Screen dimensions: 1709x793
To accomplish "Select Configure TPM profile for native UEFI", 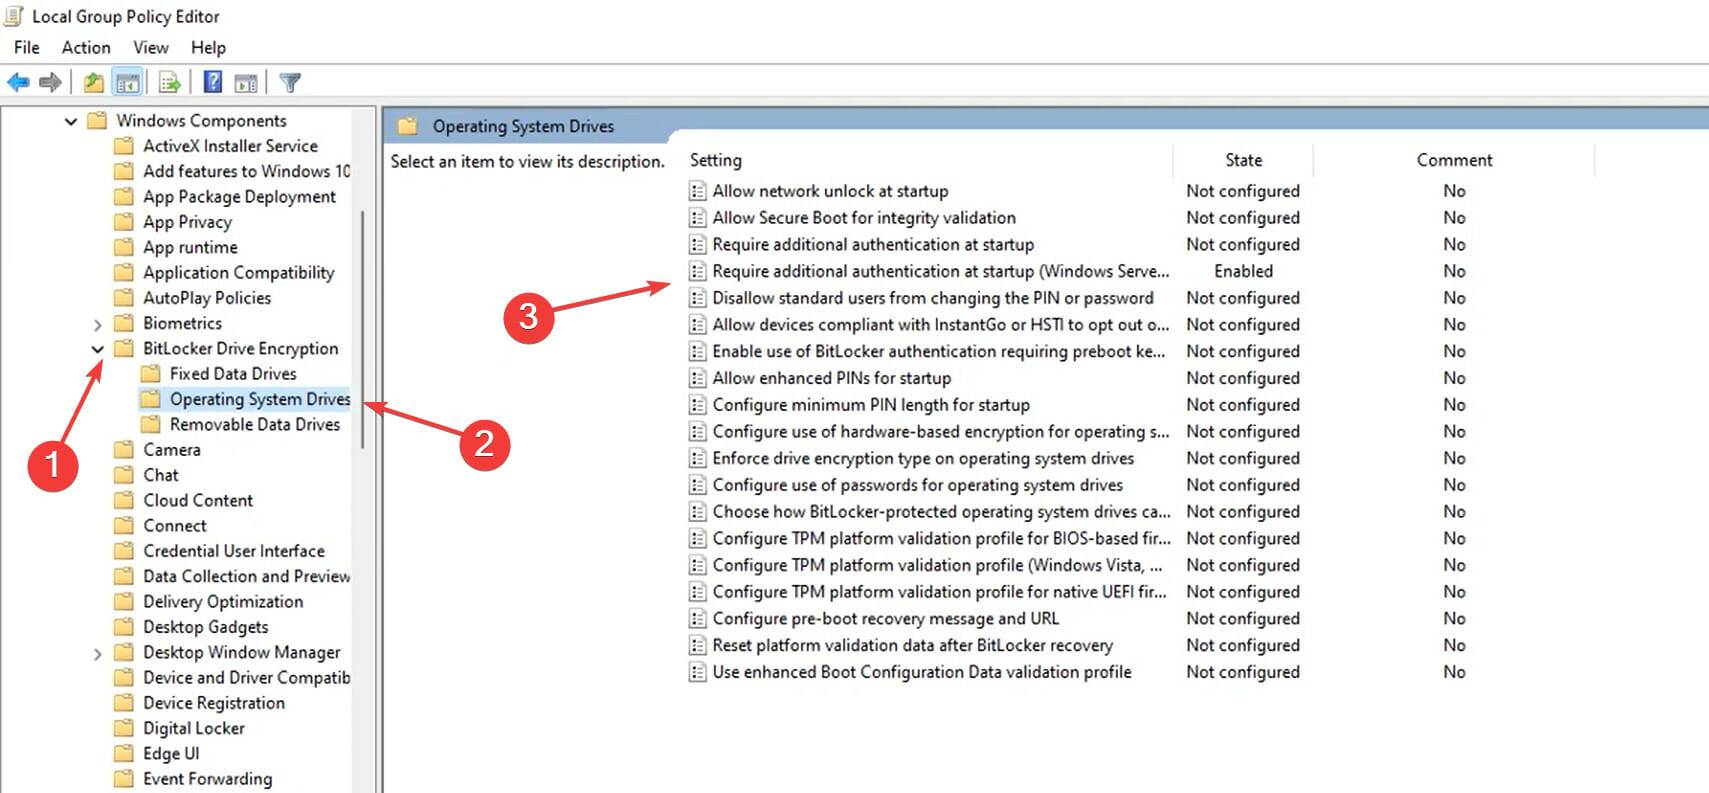I will click(x=940, y=592).
